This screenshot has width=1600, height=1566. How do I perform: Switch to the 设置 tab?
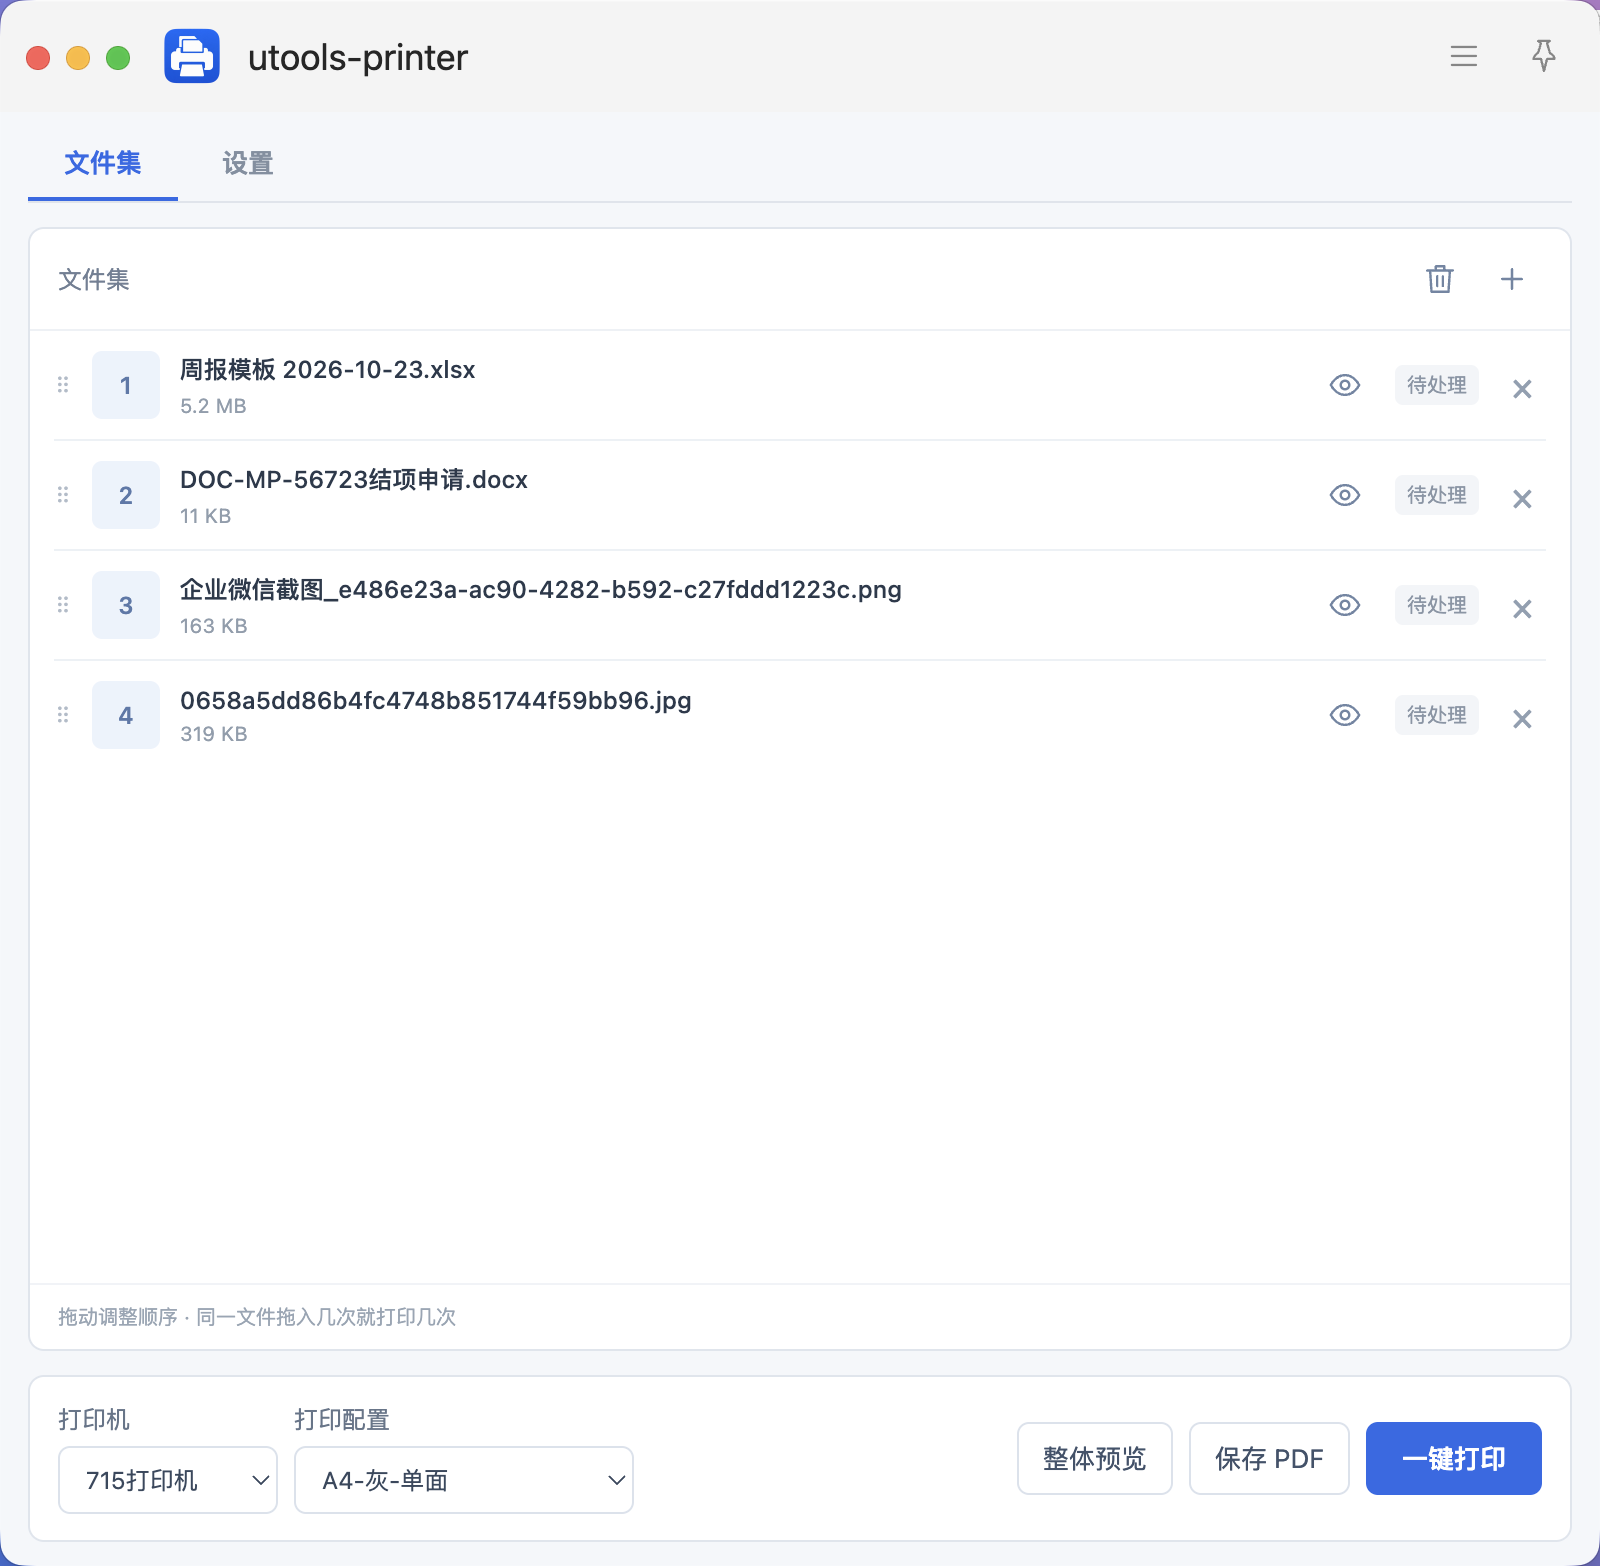[248, 163]
